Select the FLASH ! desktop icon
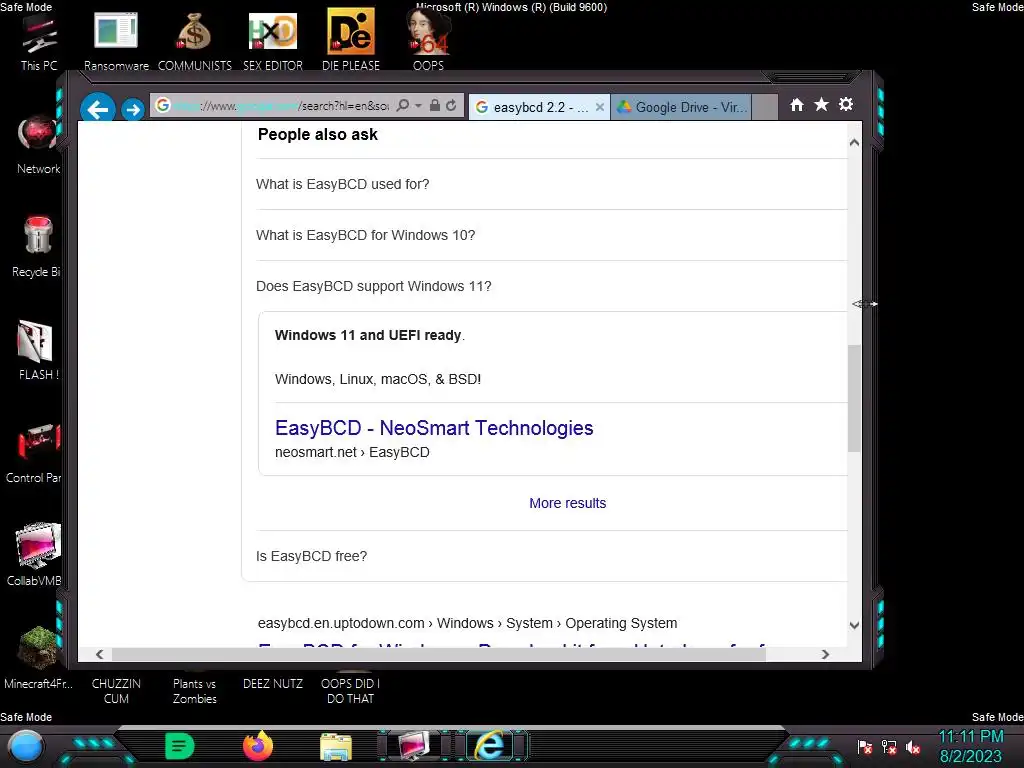Viewport: 1024px width, 768px height. pyautogui.click(x=38, y=350)
